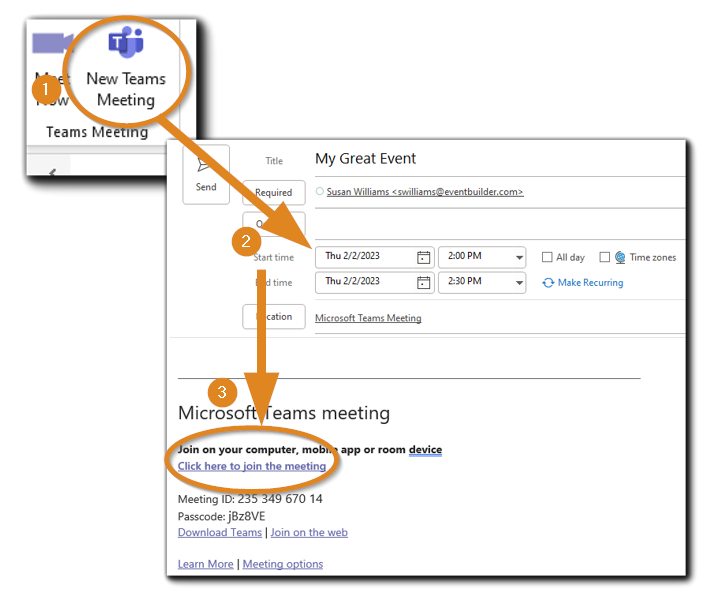Enable the All day checkbox
This screenshot has height=606, width=715.
pos(547,257)
